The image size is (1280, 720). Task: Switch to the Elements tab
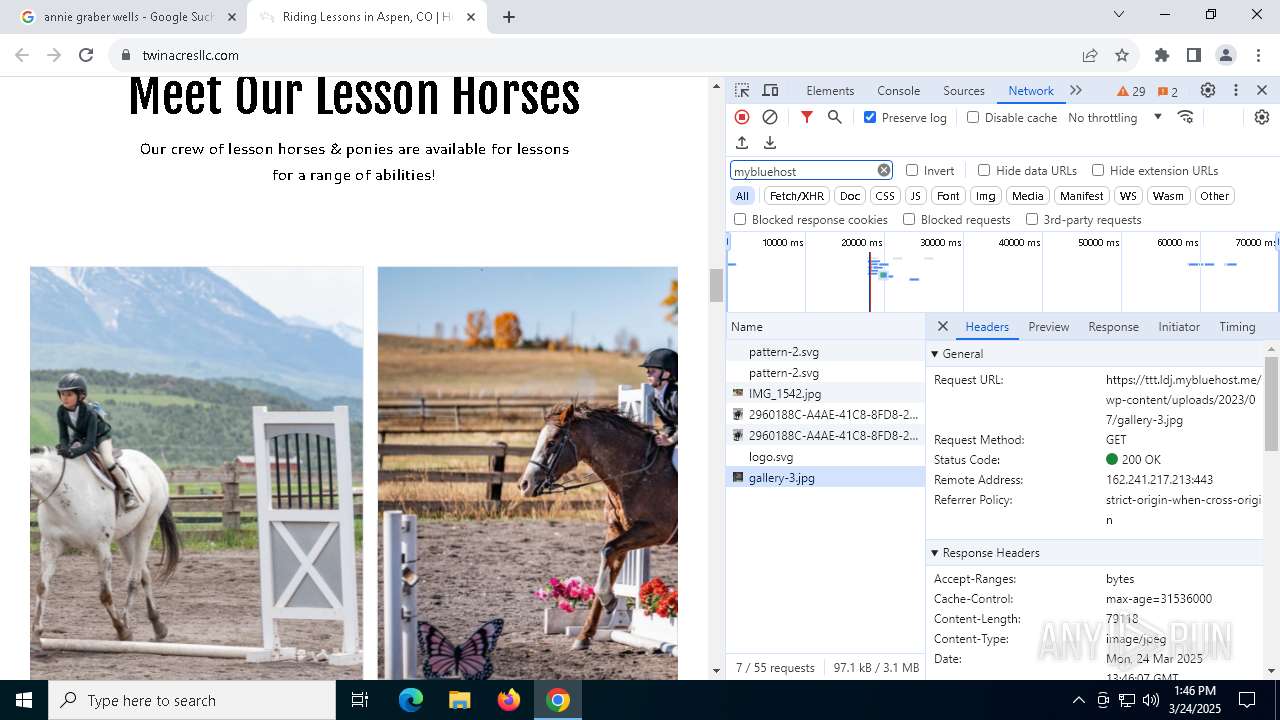tap(830, 91)
